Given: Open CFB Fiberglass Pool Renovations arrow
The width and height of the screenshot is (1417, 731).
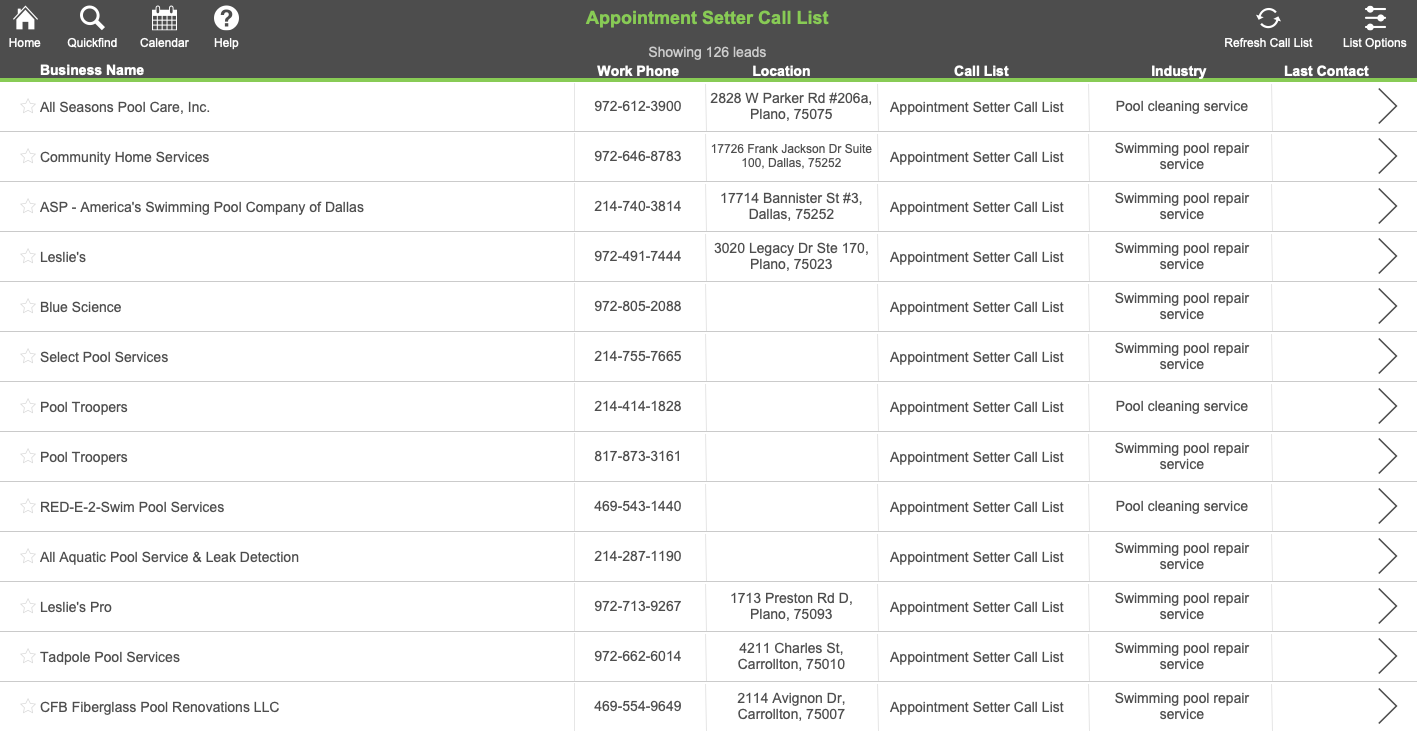Looking at the screenshot, I should click(x=1387, y=706).
